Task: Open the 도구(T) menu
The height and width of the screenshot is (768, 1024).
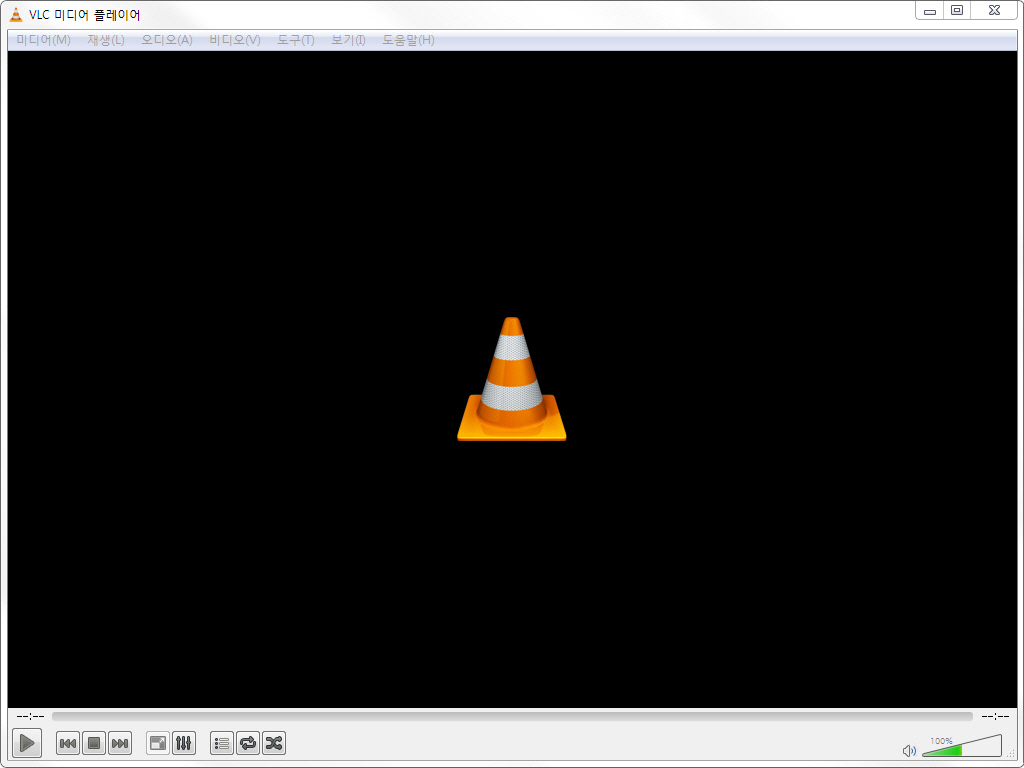Action: pos(296,40)
